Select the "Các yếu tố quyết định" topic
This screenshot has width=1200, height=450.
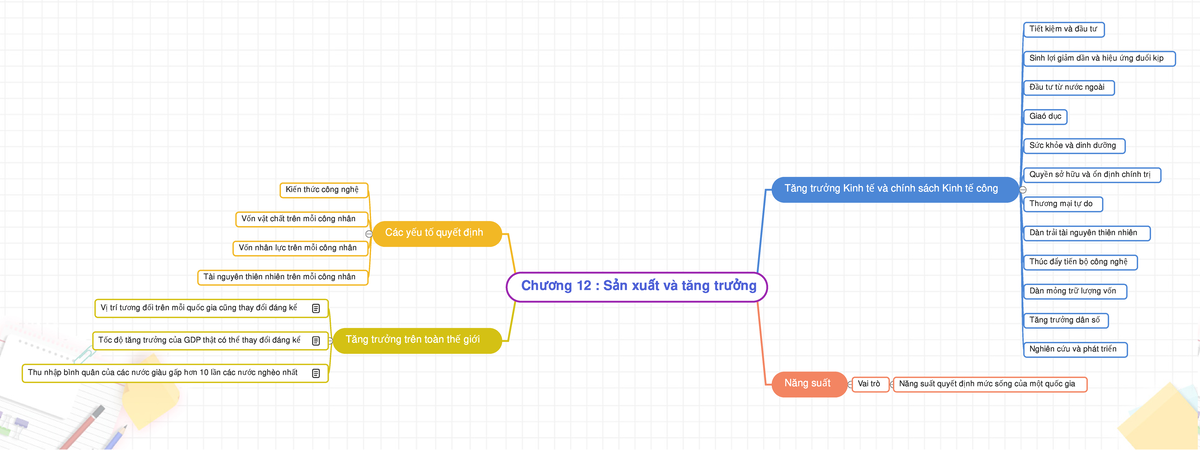[435, 233]
